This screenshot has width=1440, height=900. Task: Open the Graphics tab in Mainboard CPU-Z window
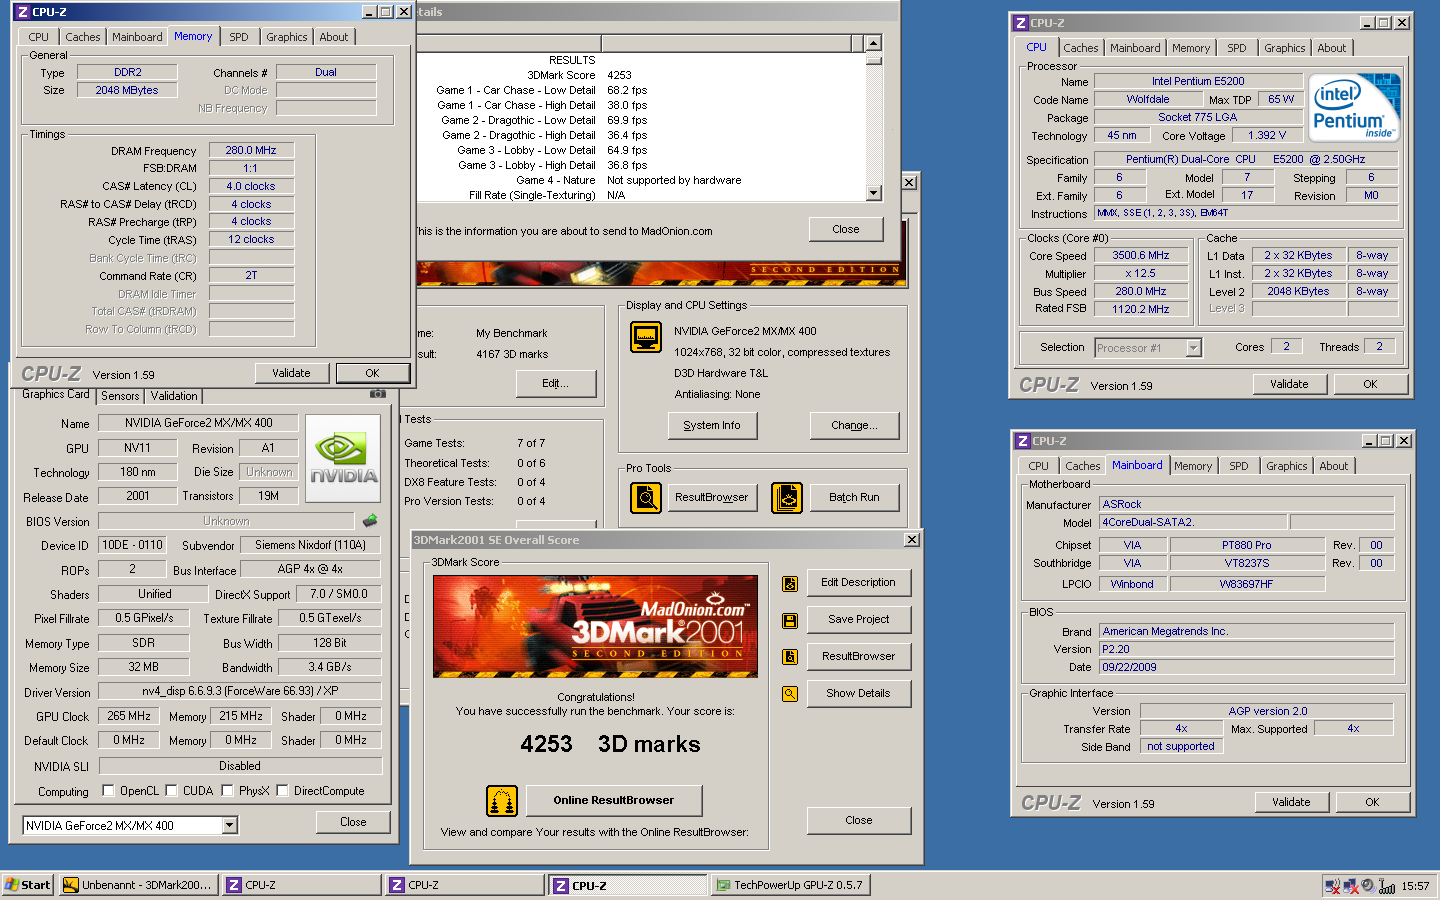pos(1286,466)
